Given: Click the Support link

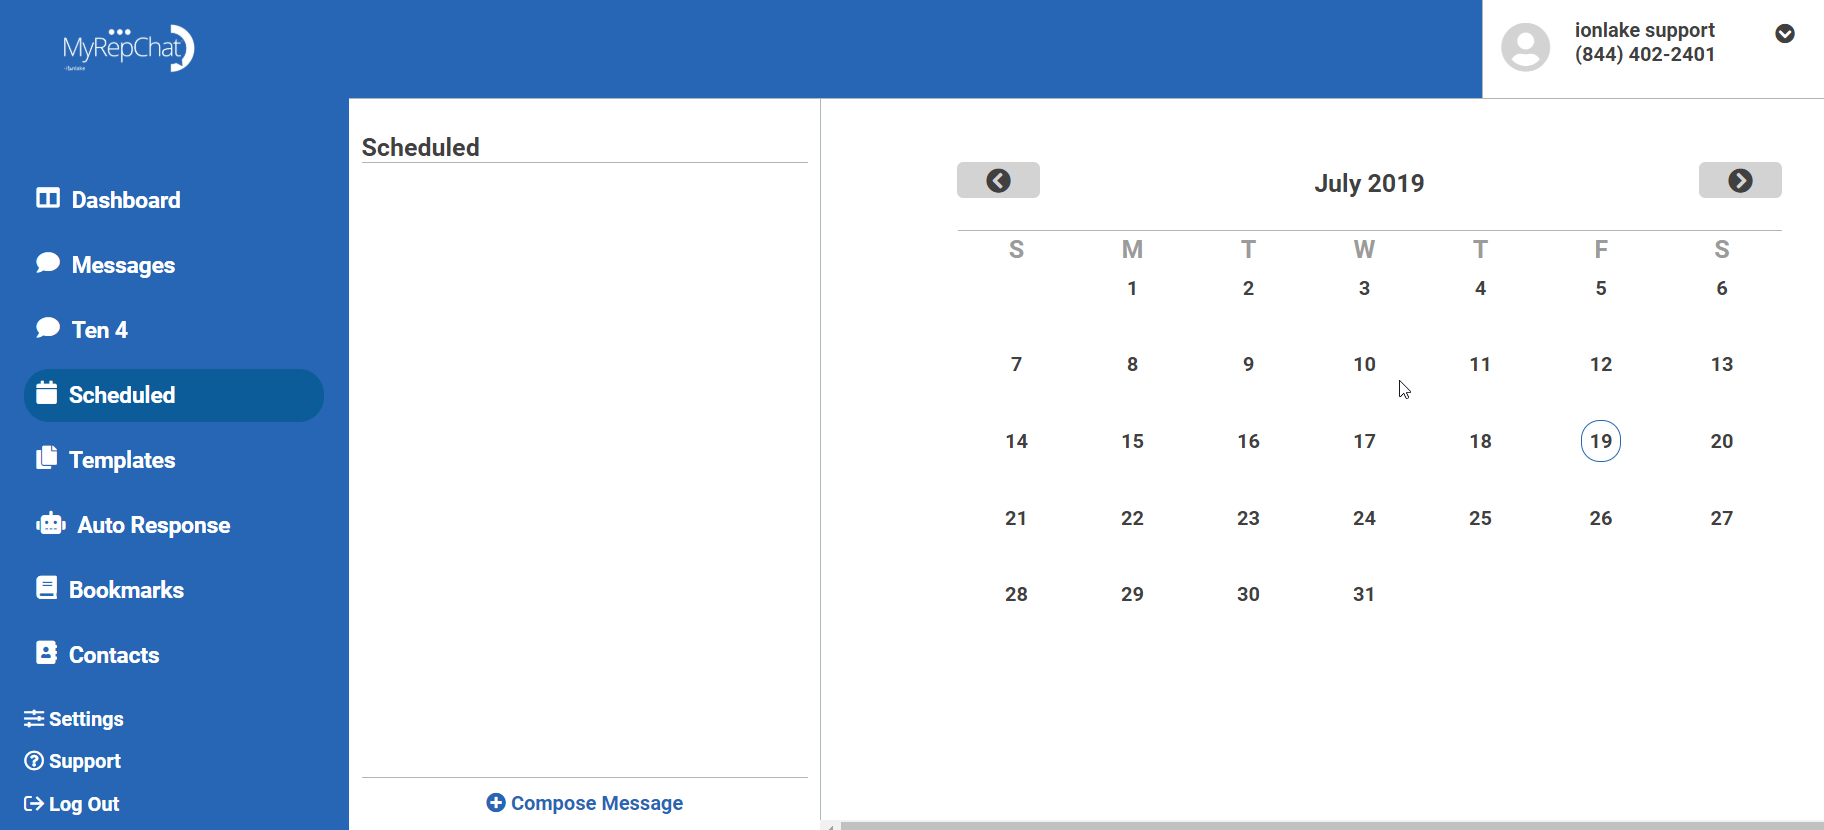Looking at the screenshot, I should click(x=73, y=761).
